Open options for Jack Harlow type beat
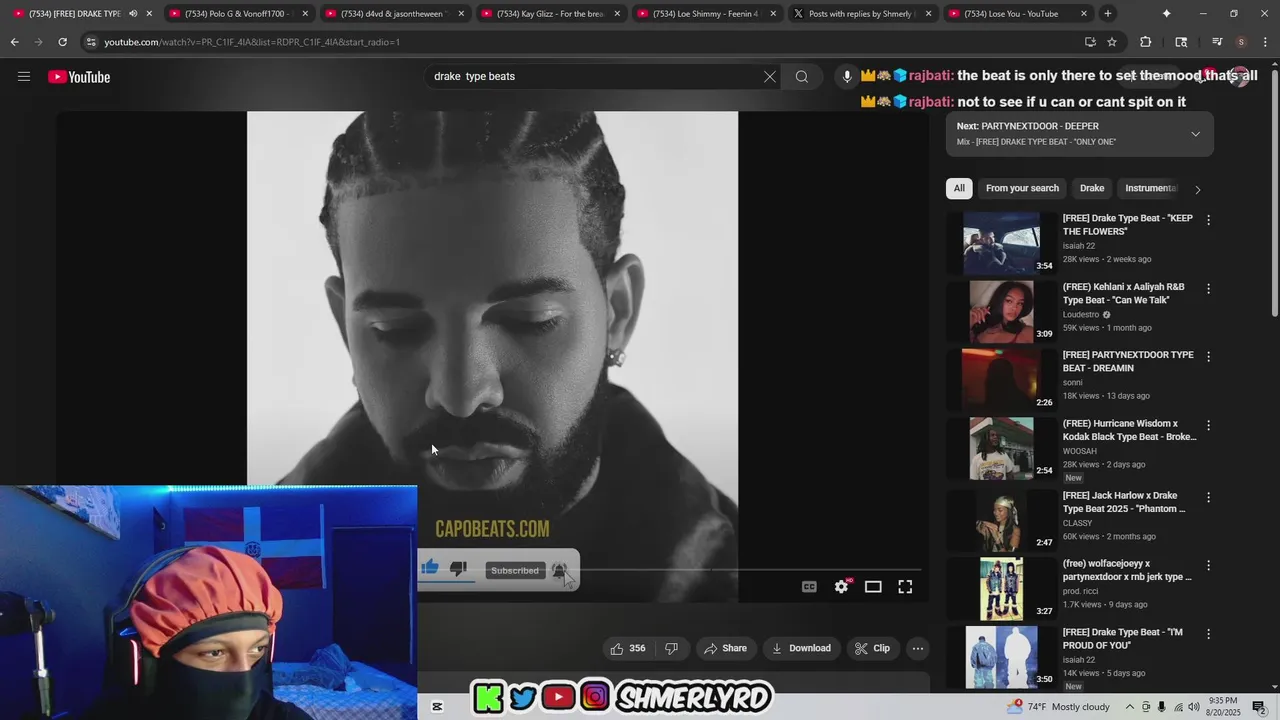Image resolution: width=1280 pixels, height=720 pixels. point(1208,497)
